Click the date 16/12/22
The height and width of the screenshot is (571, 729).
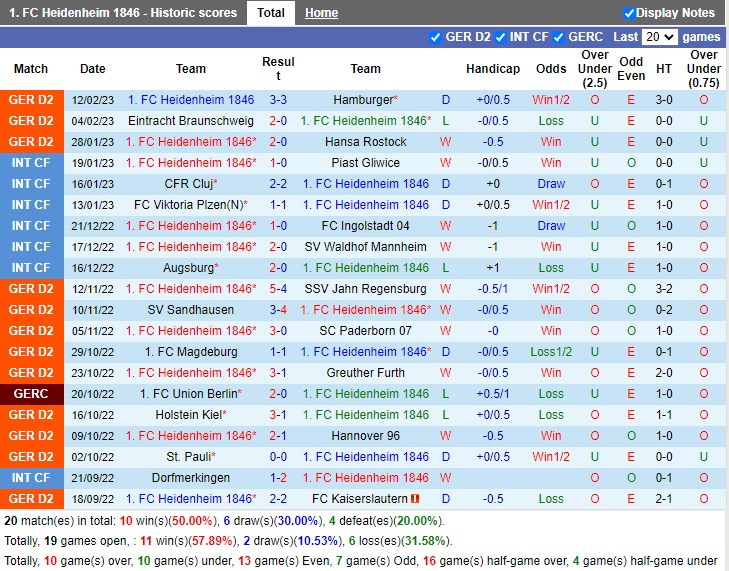pyautogui.click(x=93, y=268)
